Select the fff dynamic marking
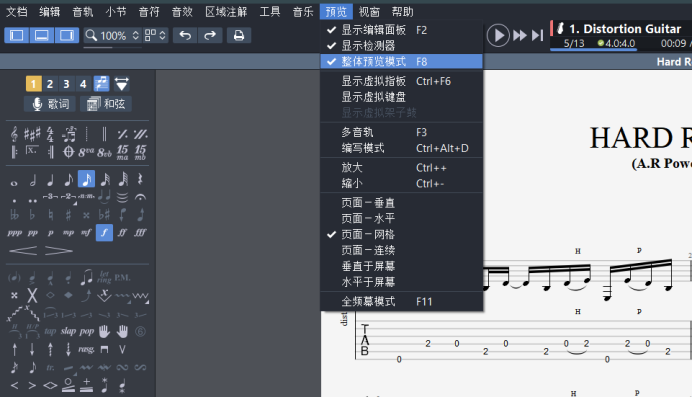This screenshot has width=692, height=397. point(140,232)
